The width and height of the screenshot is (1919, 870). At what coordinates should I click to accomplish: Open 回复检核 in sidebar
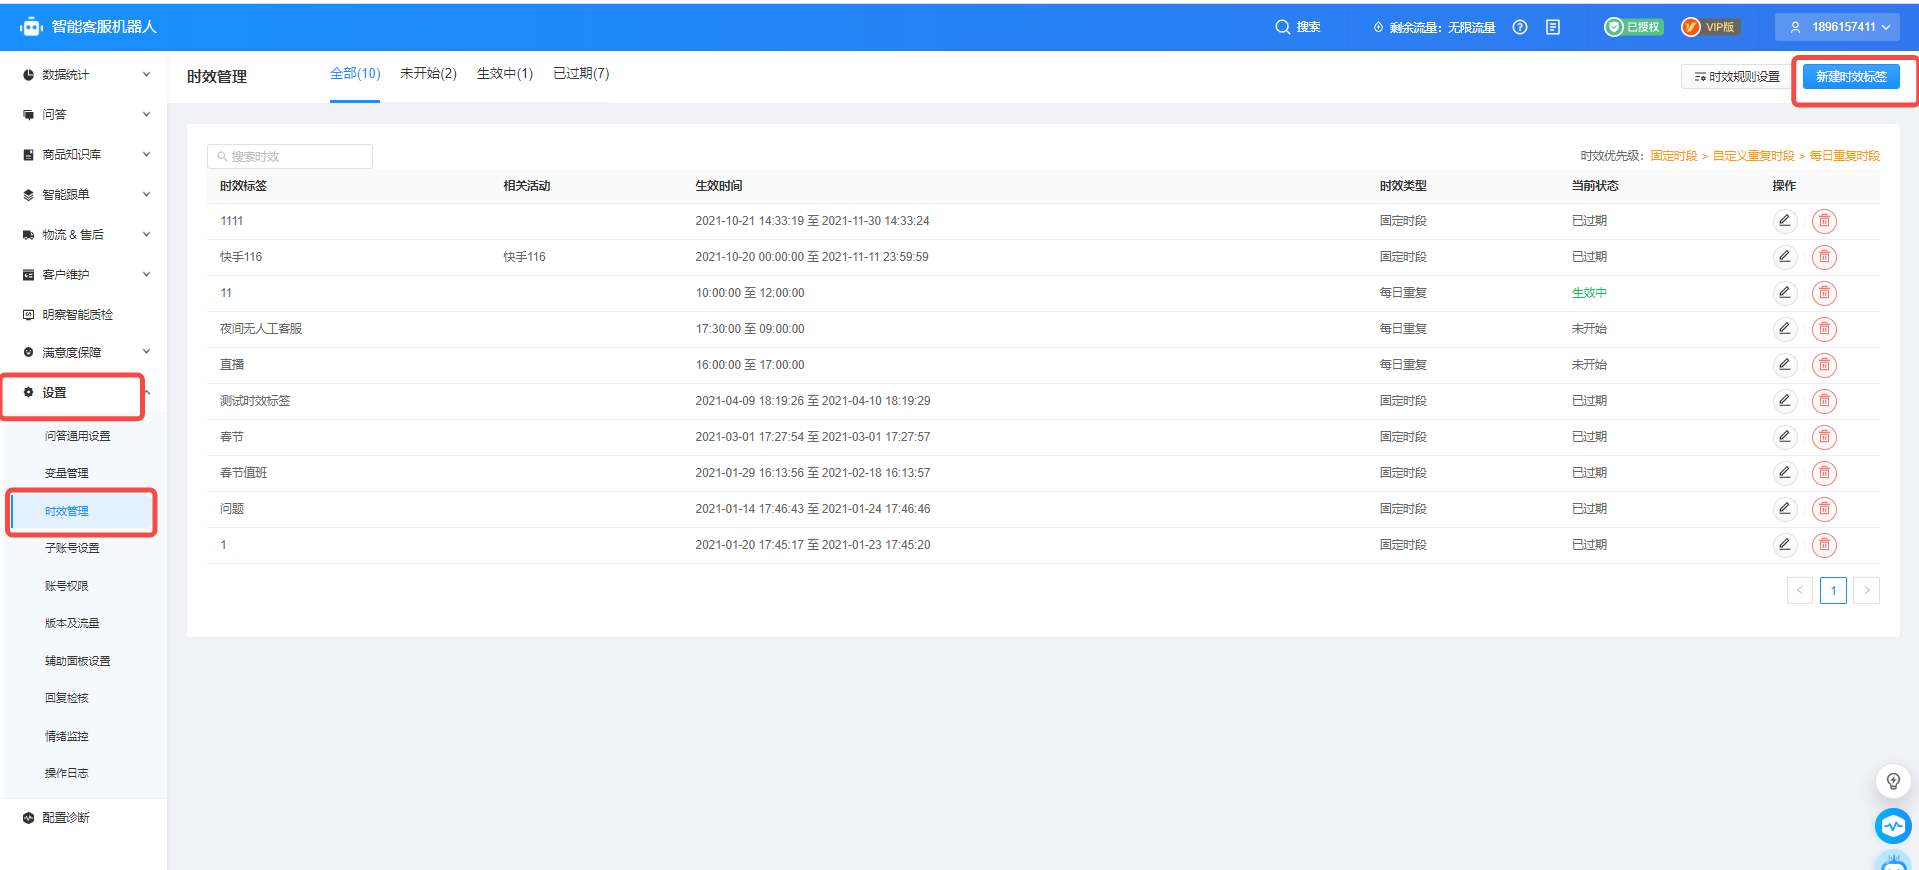[67, 698]
